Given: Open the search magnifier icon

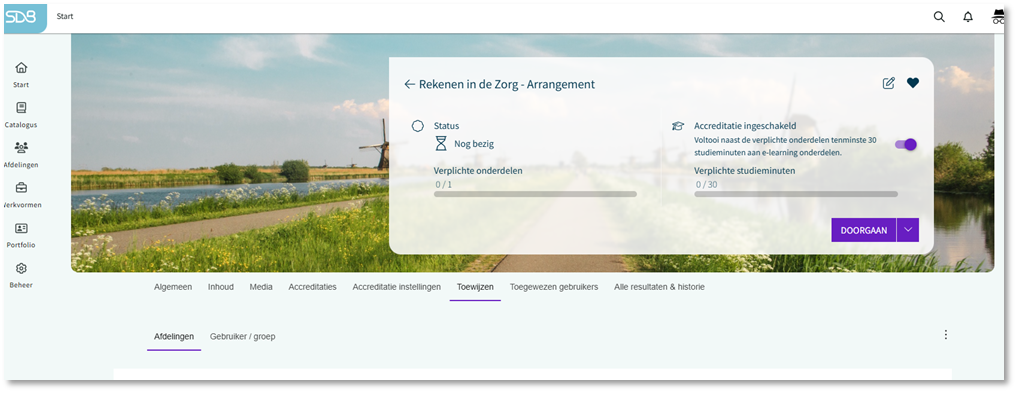Looking at the screenshot, I should coord(939,18).
